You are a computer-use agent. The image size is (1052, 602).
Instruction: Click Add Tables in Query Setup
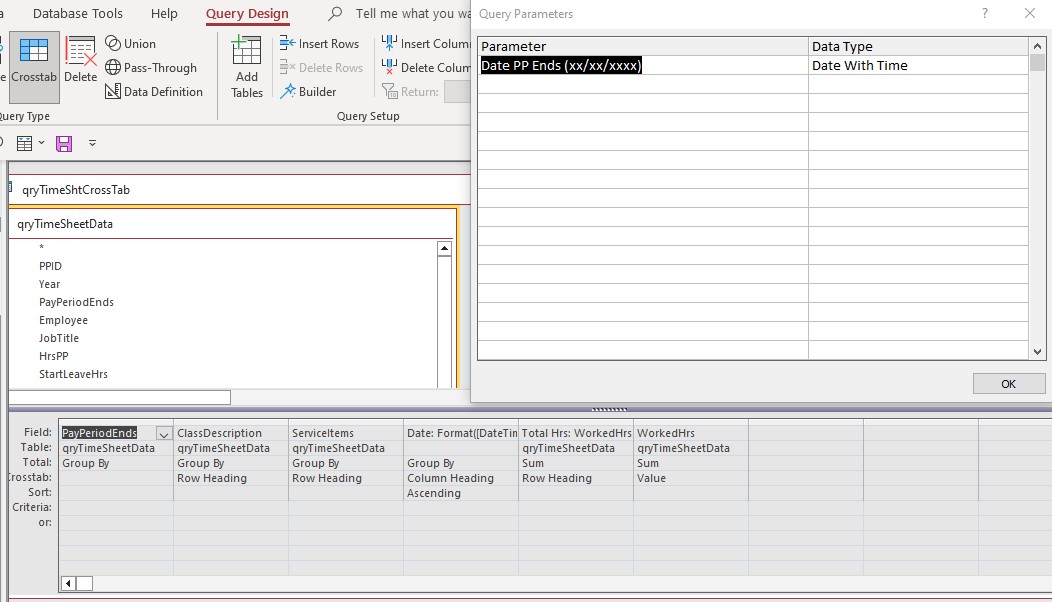[245, 65]
